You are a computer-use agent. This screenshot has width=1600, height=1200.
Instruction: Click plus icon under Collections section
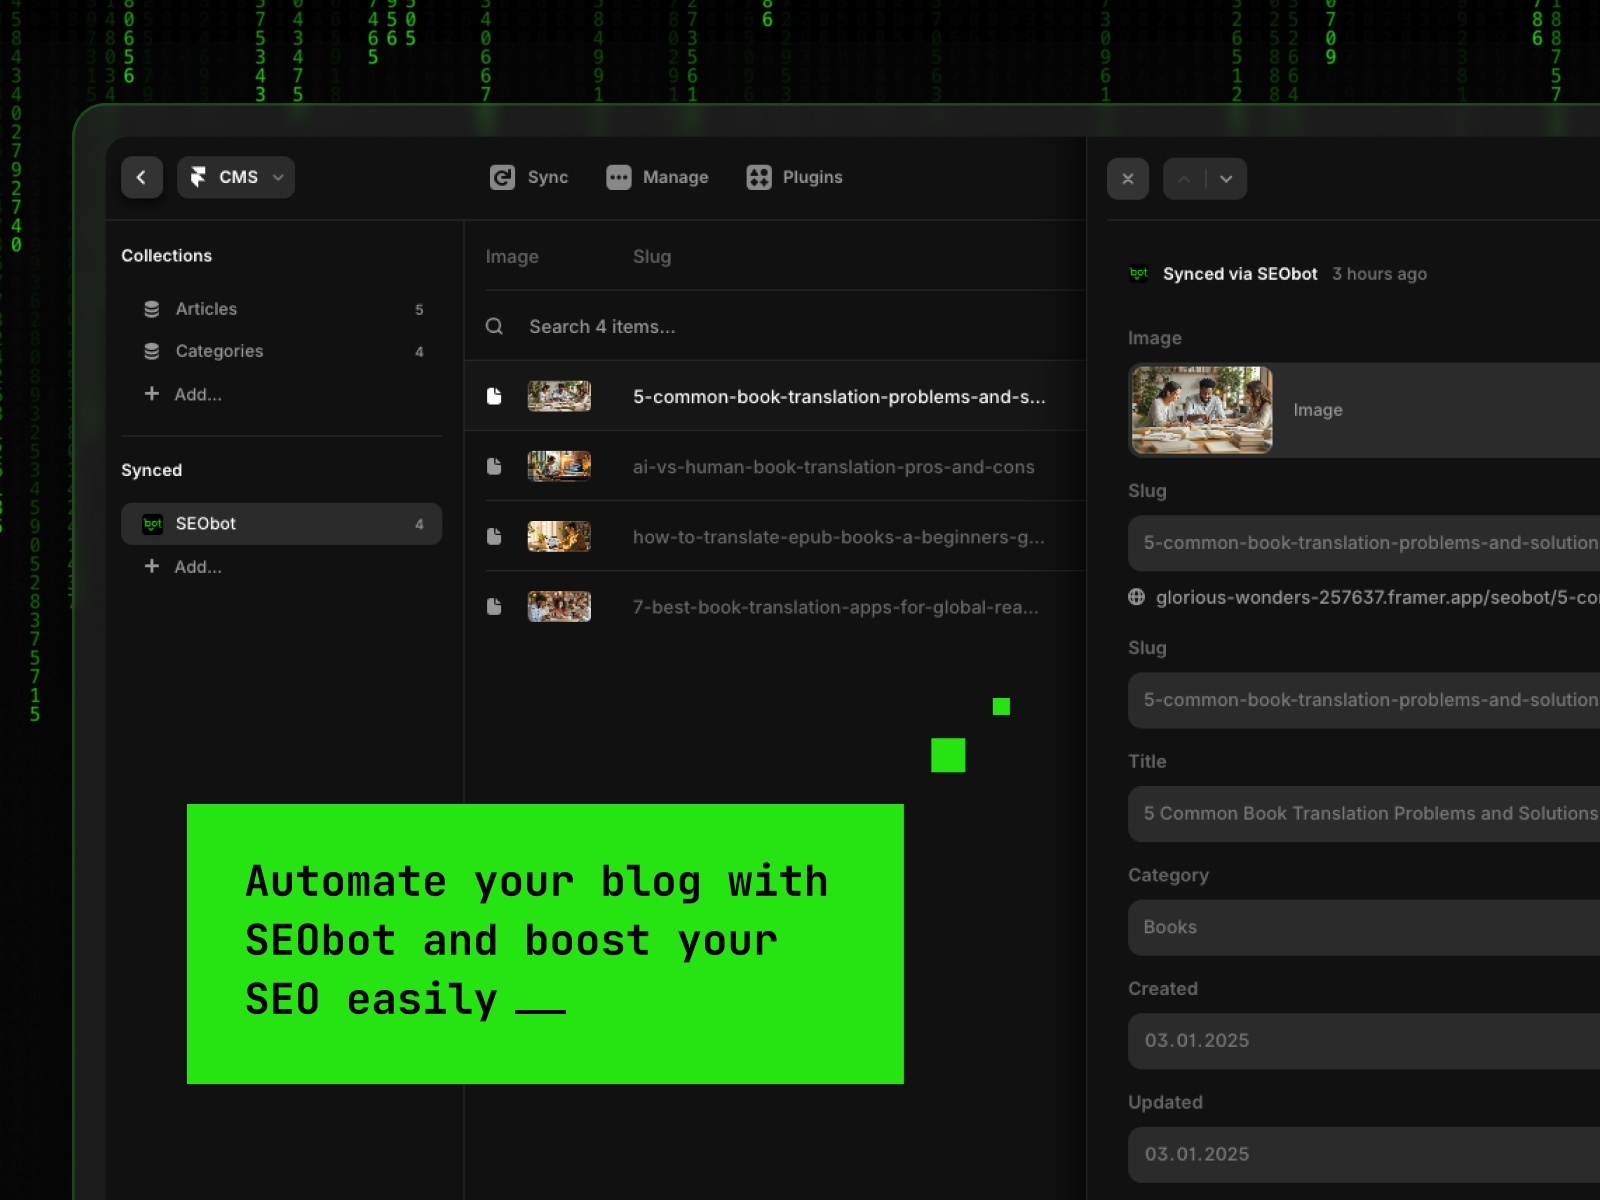coord(152,394)
